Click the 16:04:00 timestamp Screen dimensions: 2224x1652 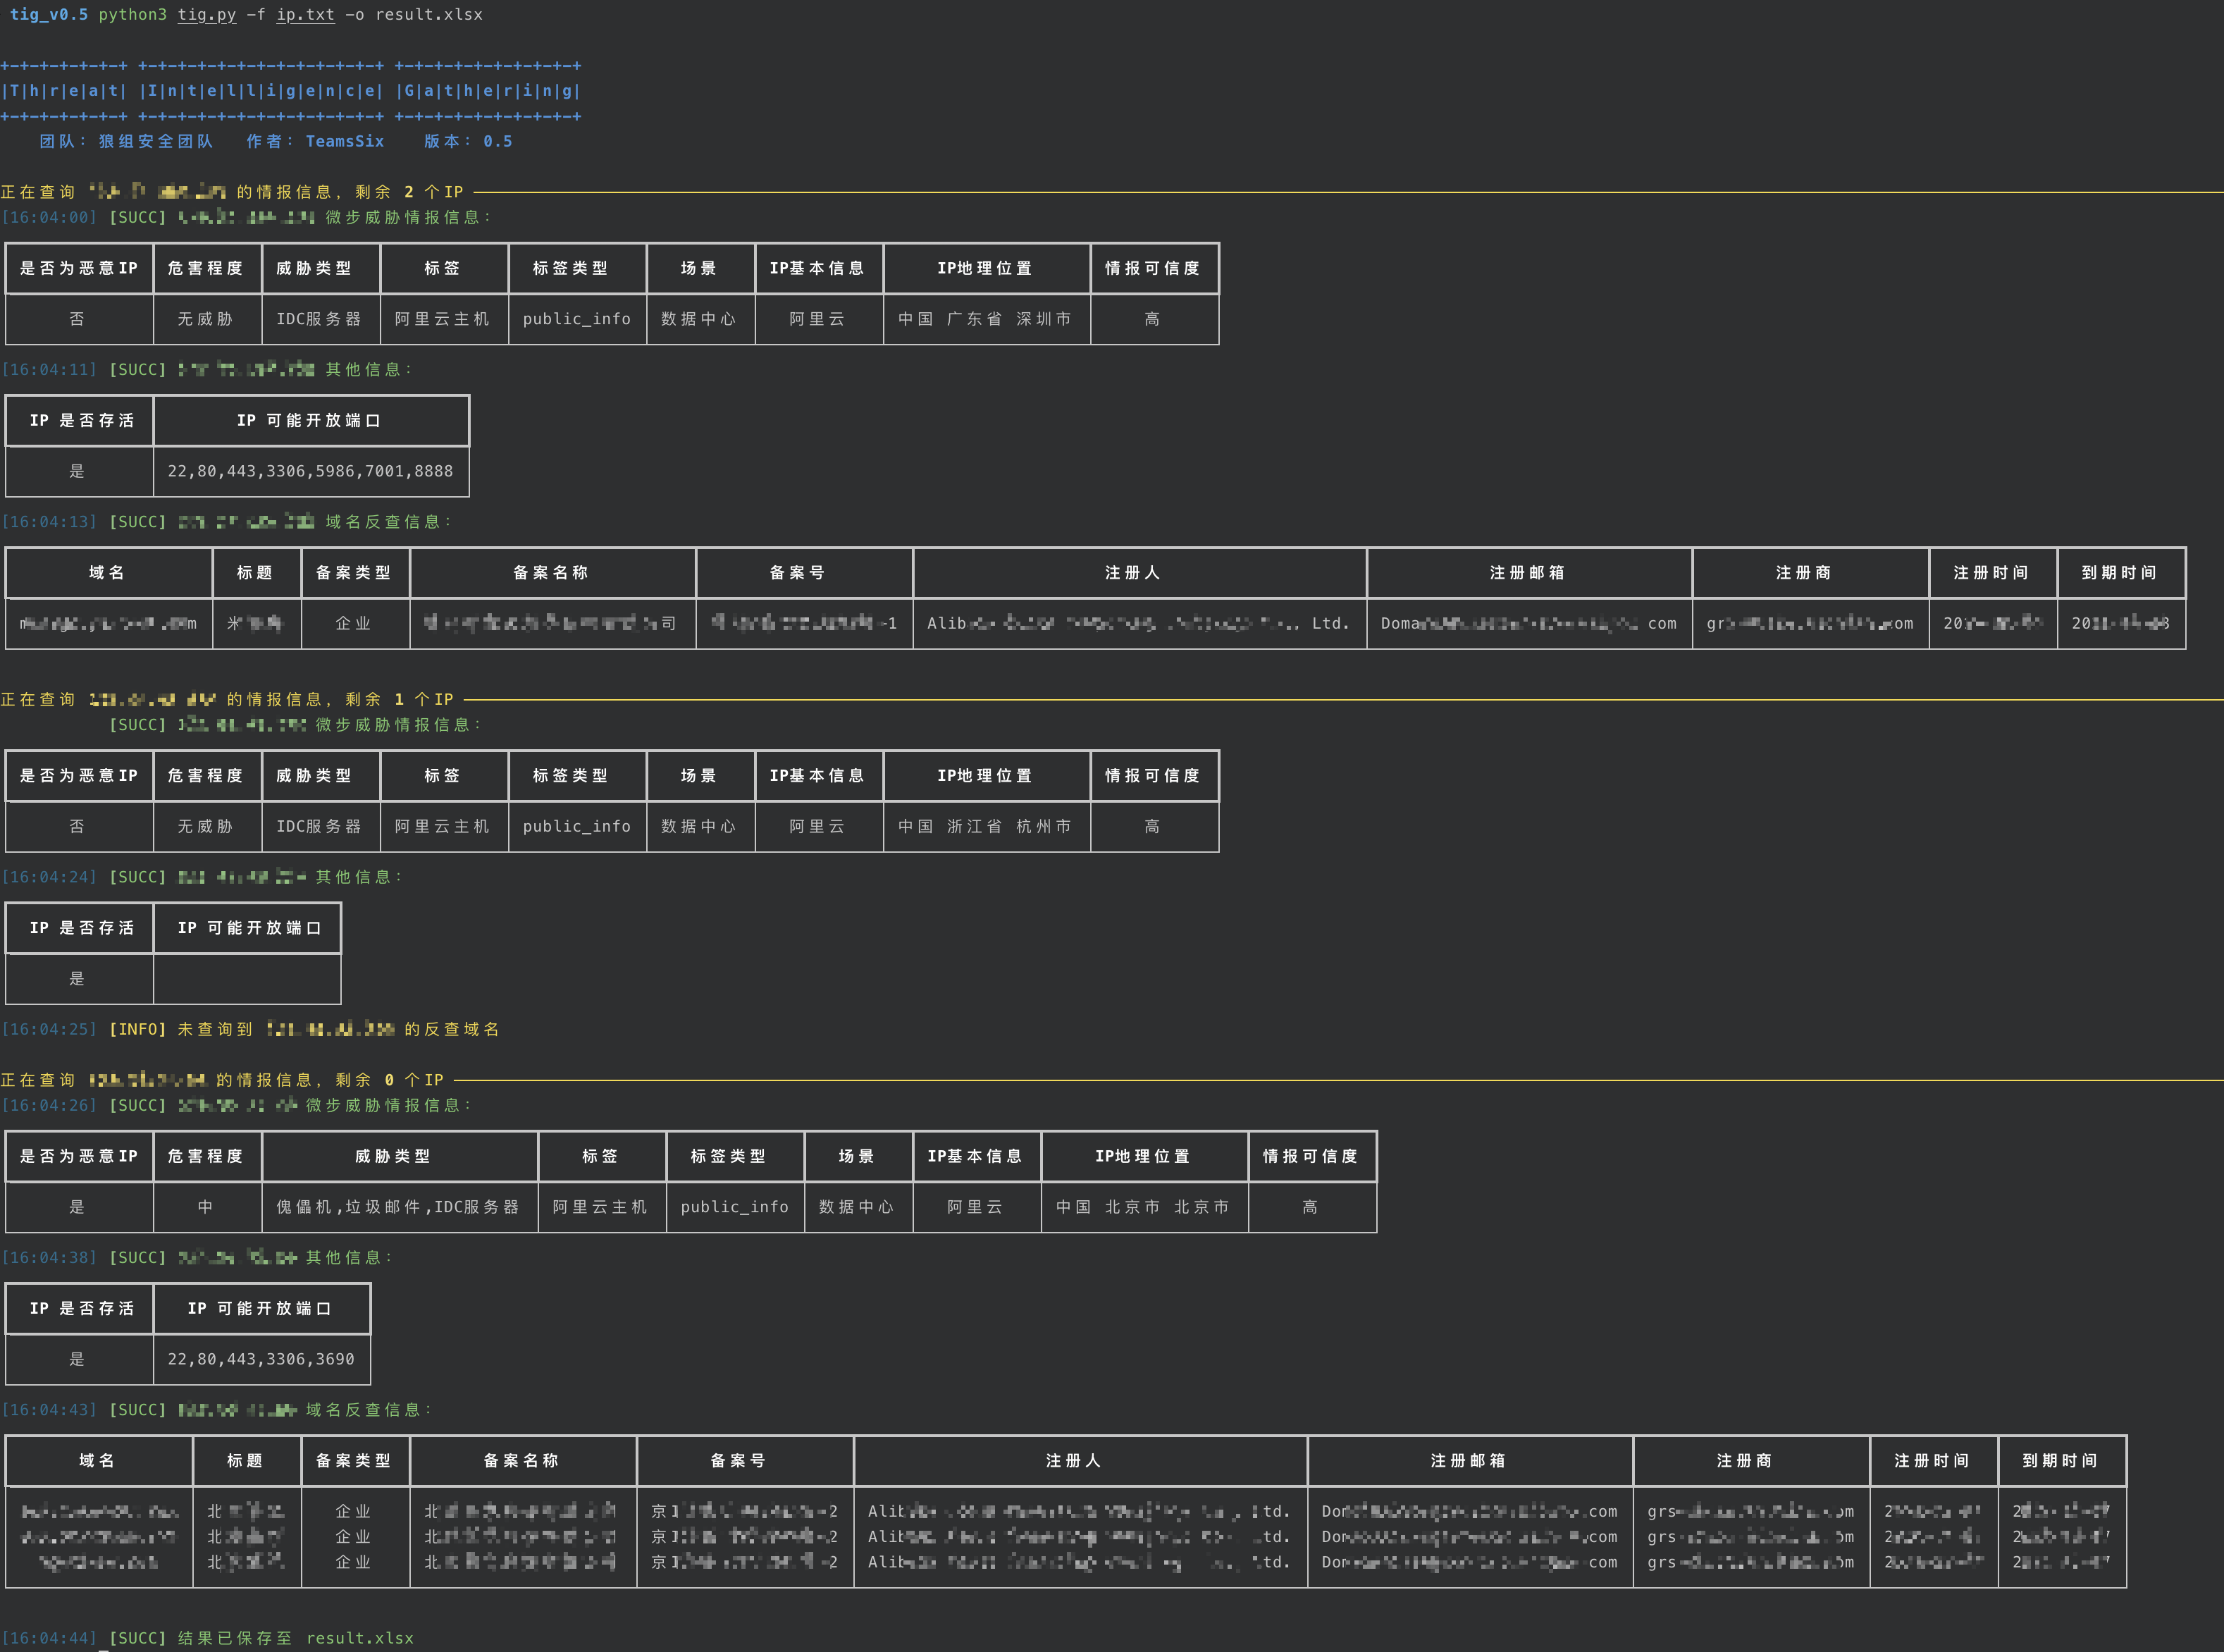pos(49,217)
